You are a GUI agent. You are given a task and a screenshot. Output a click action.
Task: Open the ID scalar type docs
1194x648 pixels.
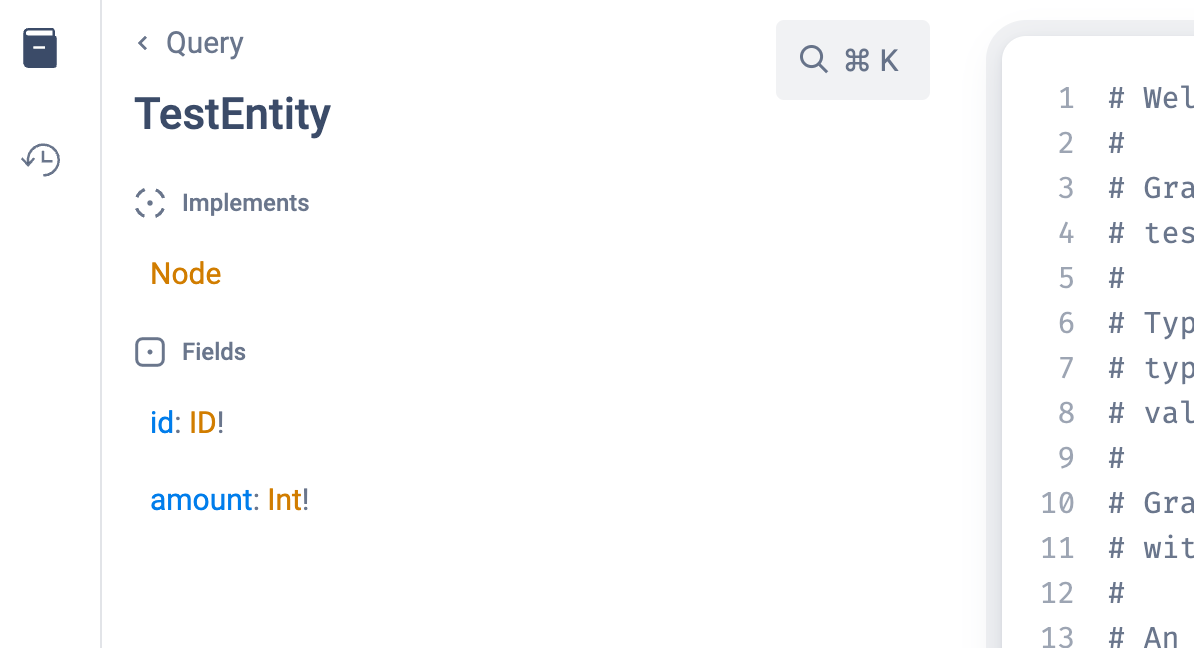point(202,423)
